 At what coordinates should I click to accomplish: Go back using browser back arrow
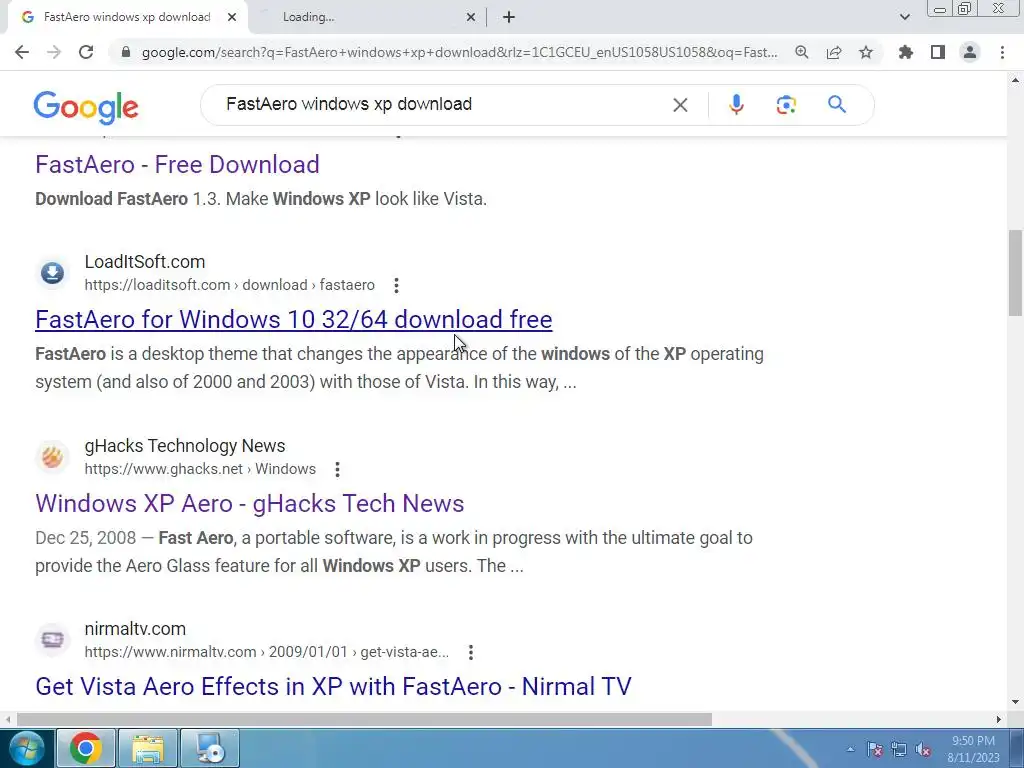pyautogui.click(x=22, y=52)
